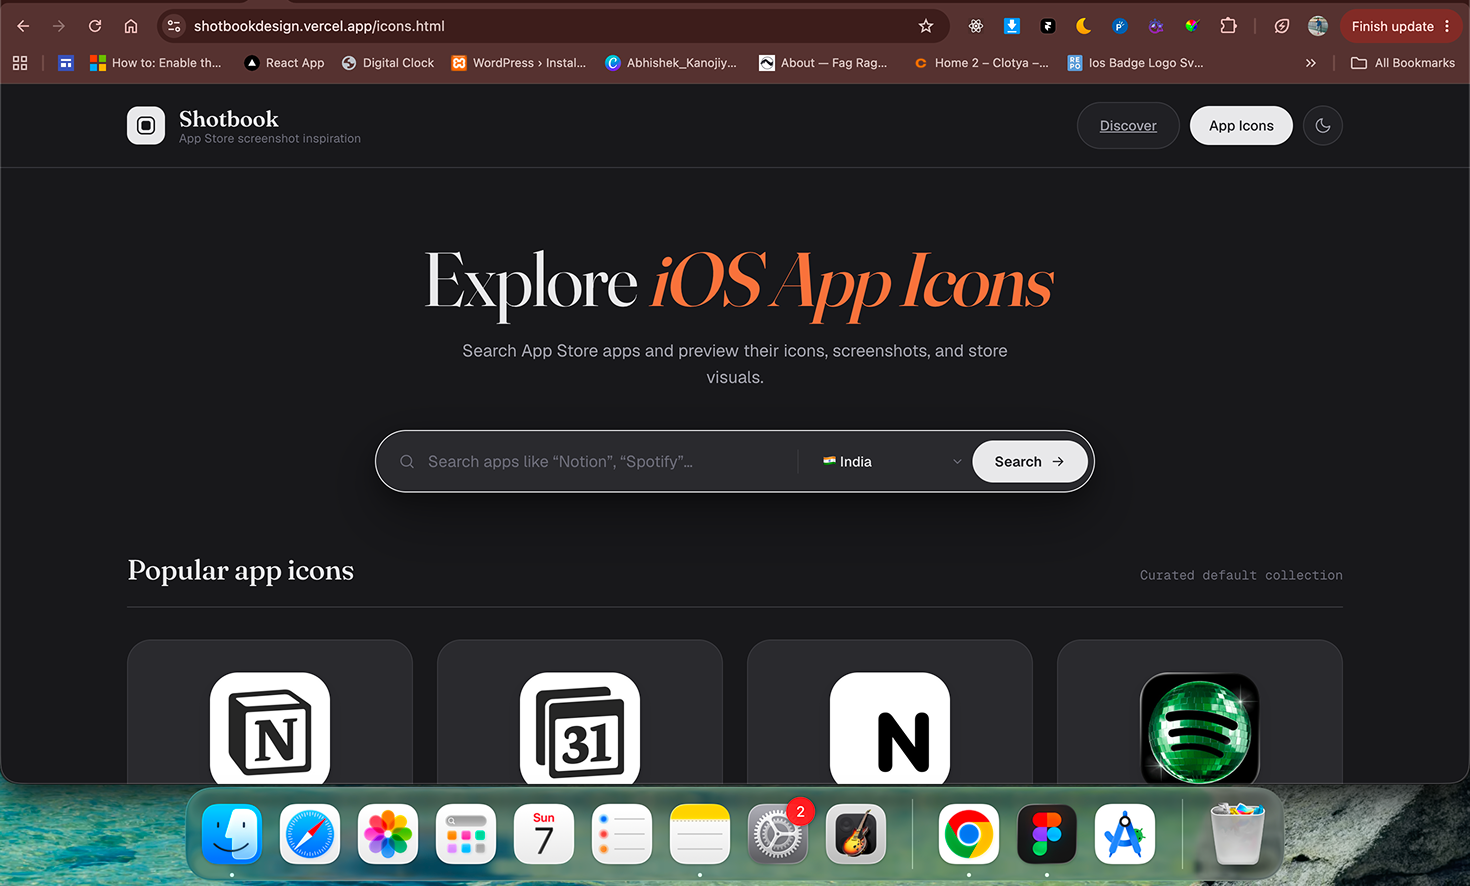Image resolution: width=1470 pixels, height=886 pixels.
Task: Toggle dark mode with the moon button
Action: pos(1323,126)
